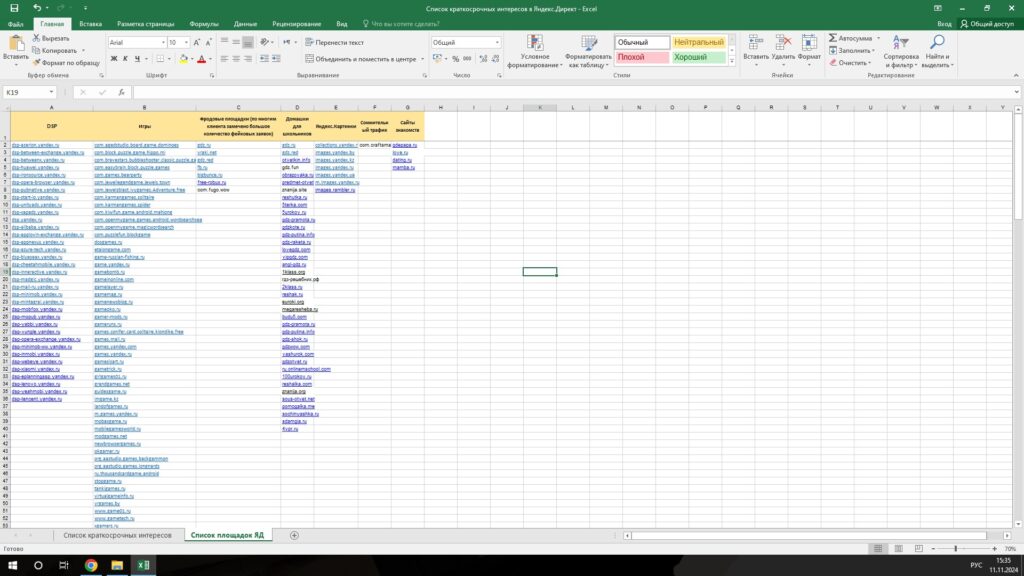This screenshot has width=1024, height=576.
Task: Open Windows Start menu
Action: pyautogui.click(x=12, y=565)
